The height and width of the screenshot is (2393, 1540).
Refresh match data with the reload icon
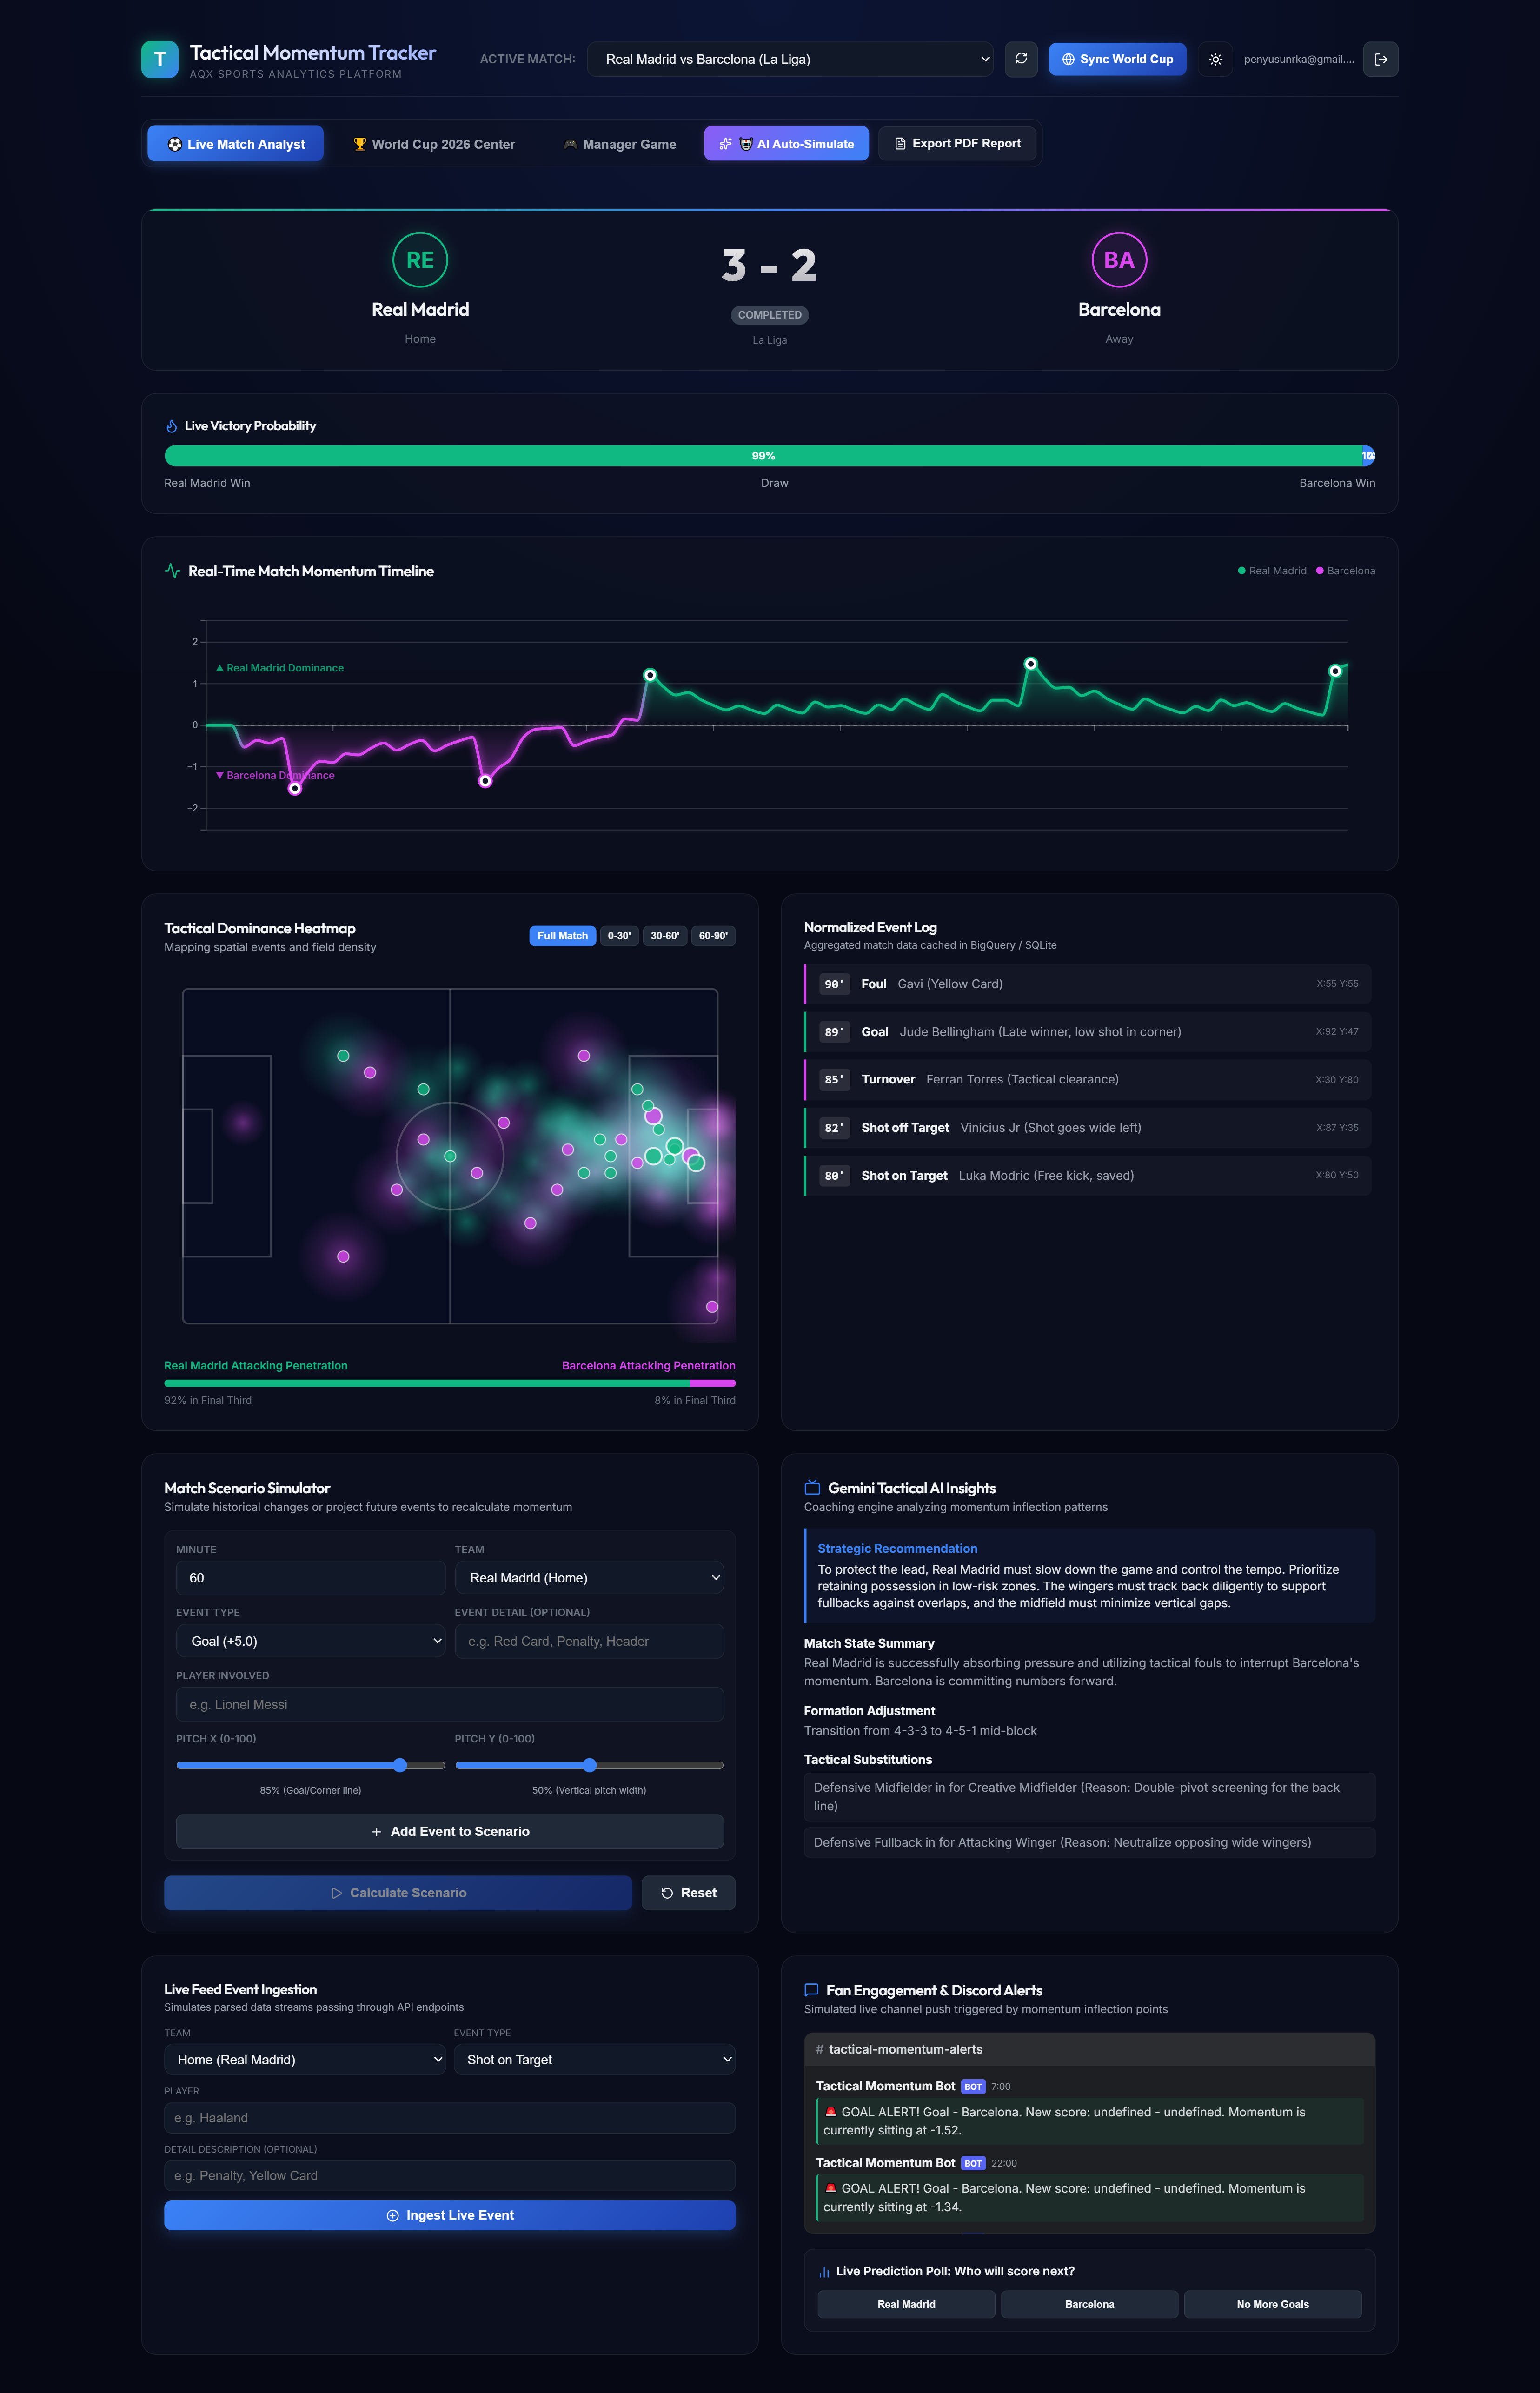(x=1021, y=59)
